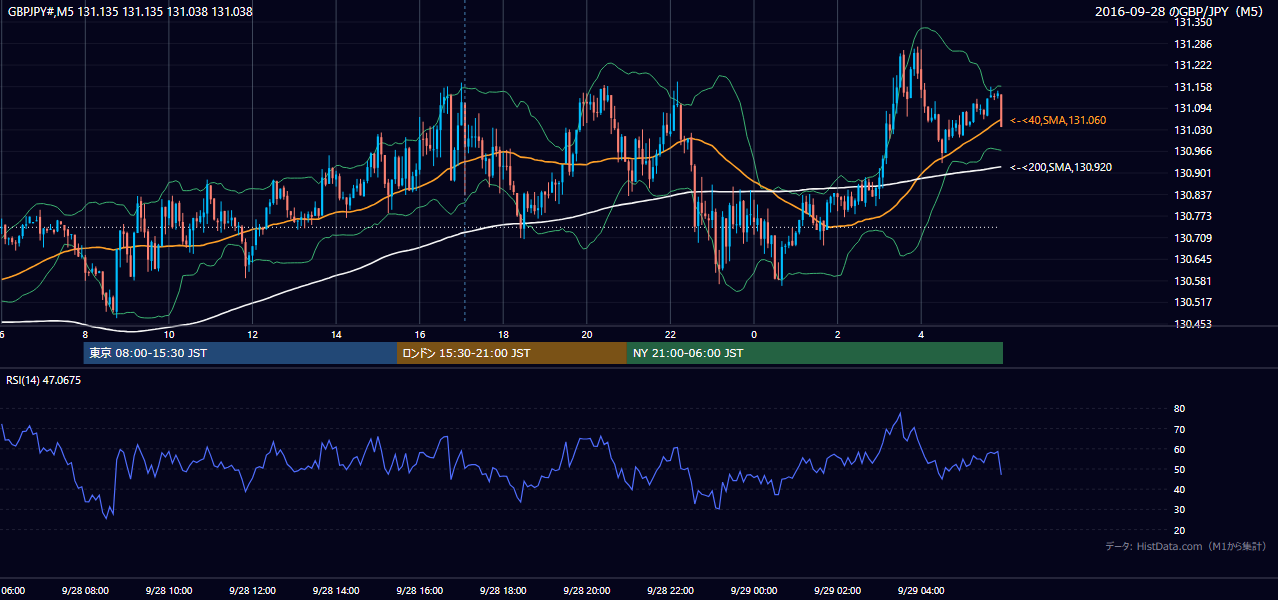The height and width of the screenshot is (600, 1278).
Task: Pick price level 130.901
Action: 1194,173
